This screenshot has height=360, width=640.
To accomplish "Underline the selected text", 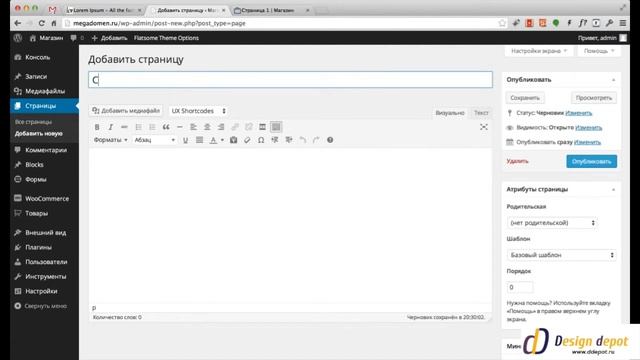I will tap(185, 140).
